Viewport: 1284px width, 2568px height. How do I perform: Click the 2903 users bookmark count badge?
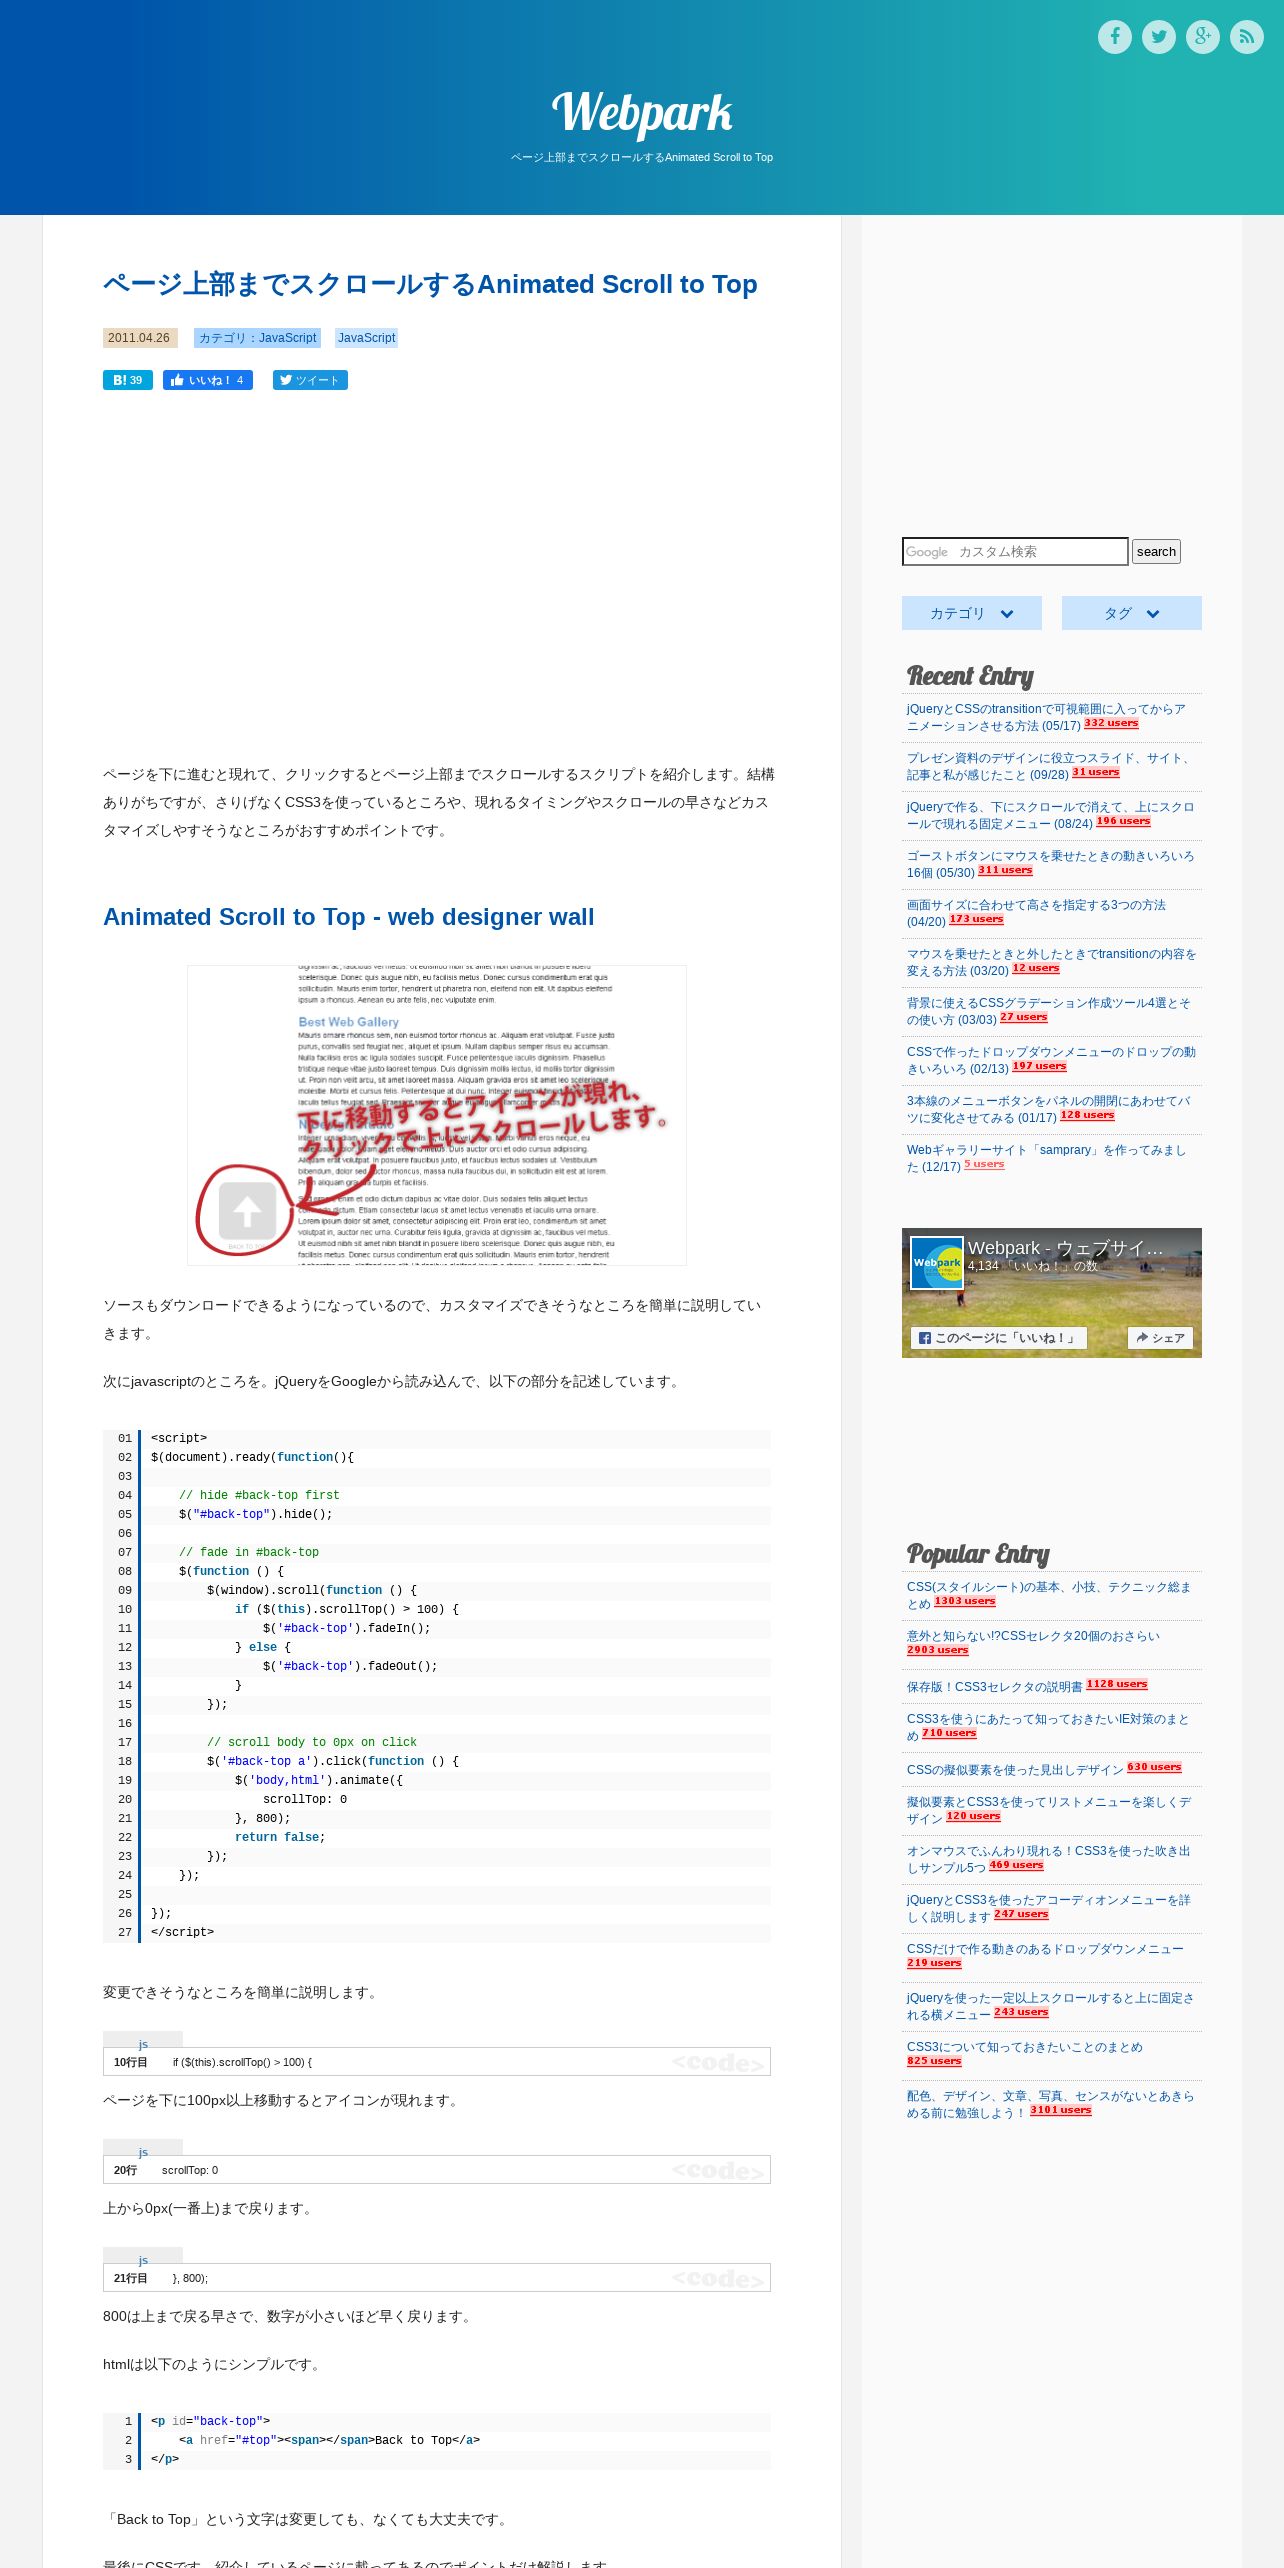938,1651
